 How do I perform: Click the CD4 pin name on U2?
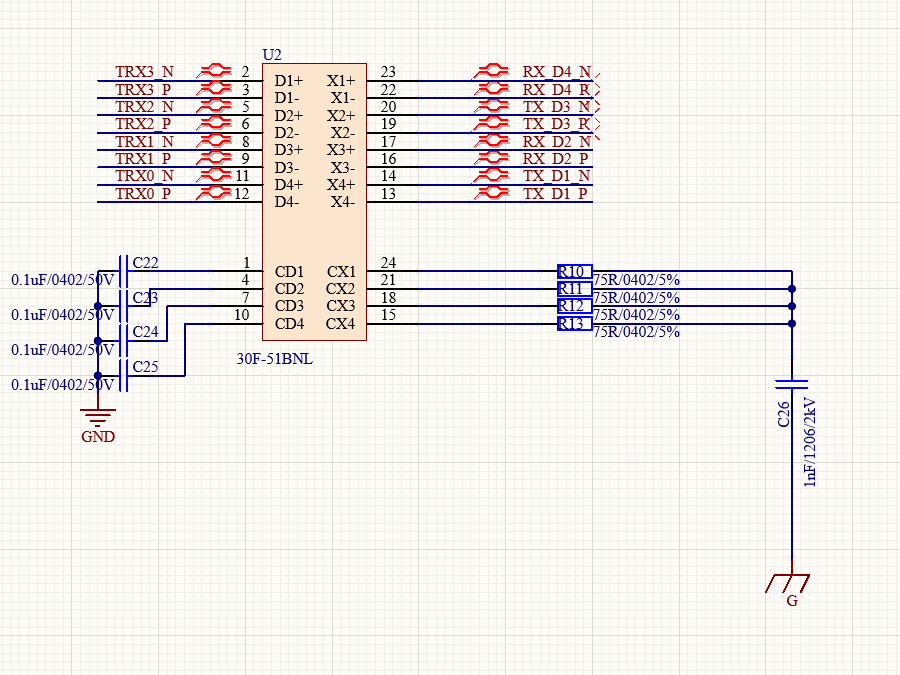pyautogui.click(x=289, y=324)
